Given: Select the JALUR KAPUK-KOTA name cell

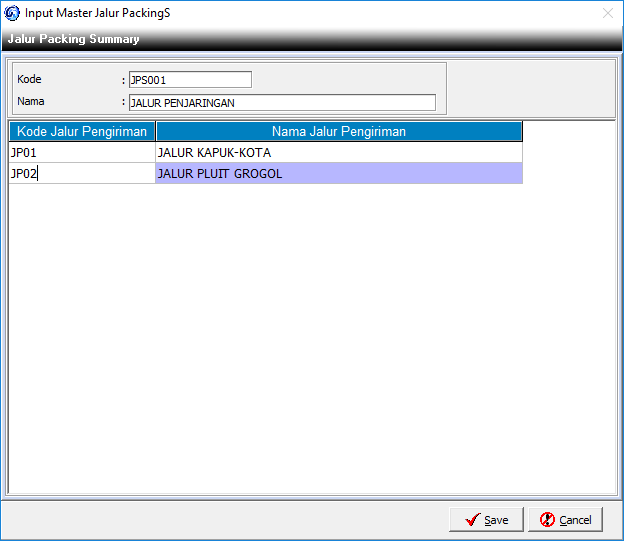Looking at the screenshot, I should [338, 153].
